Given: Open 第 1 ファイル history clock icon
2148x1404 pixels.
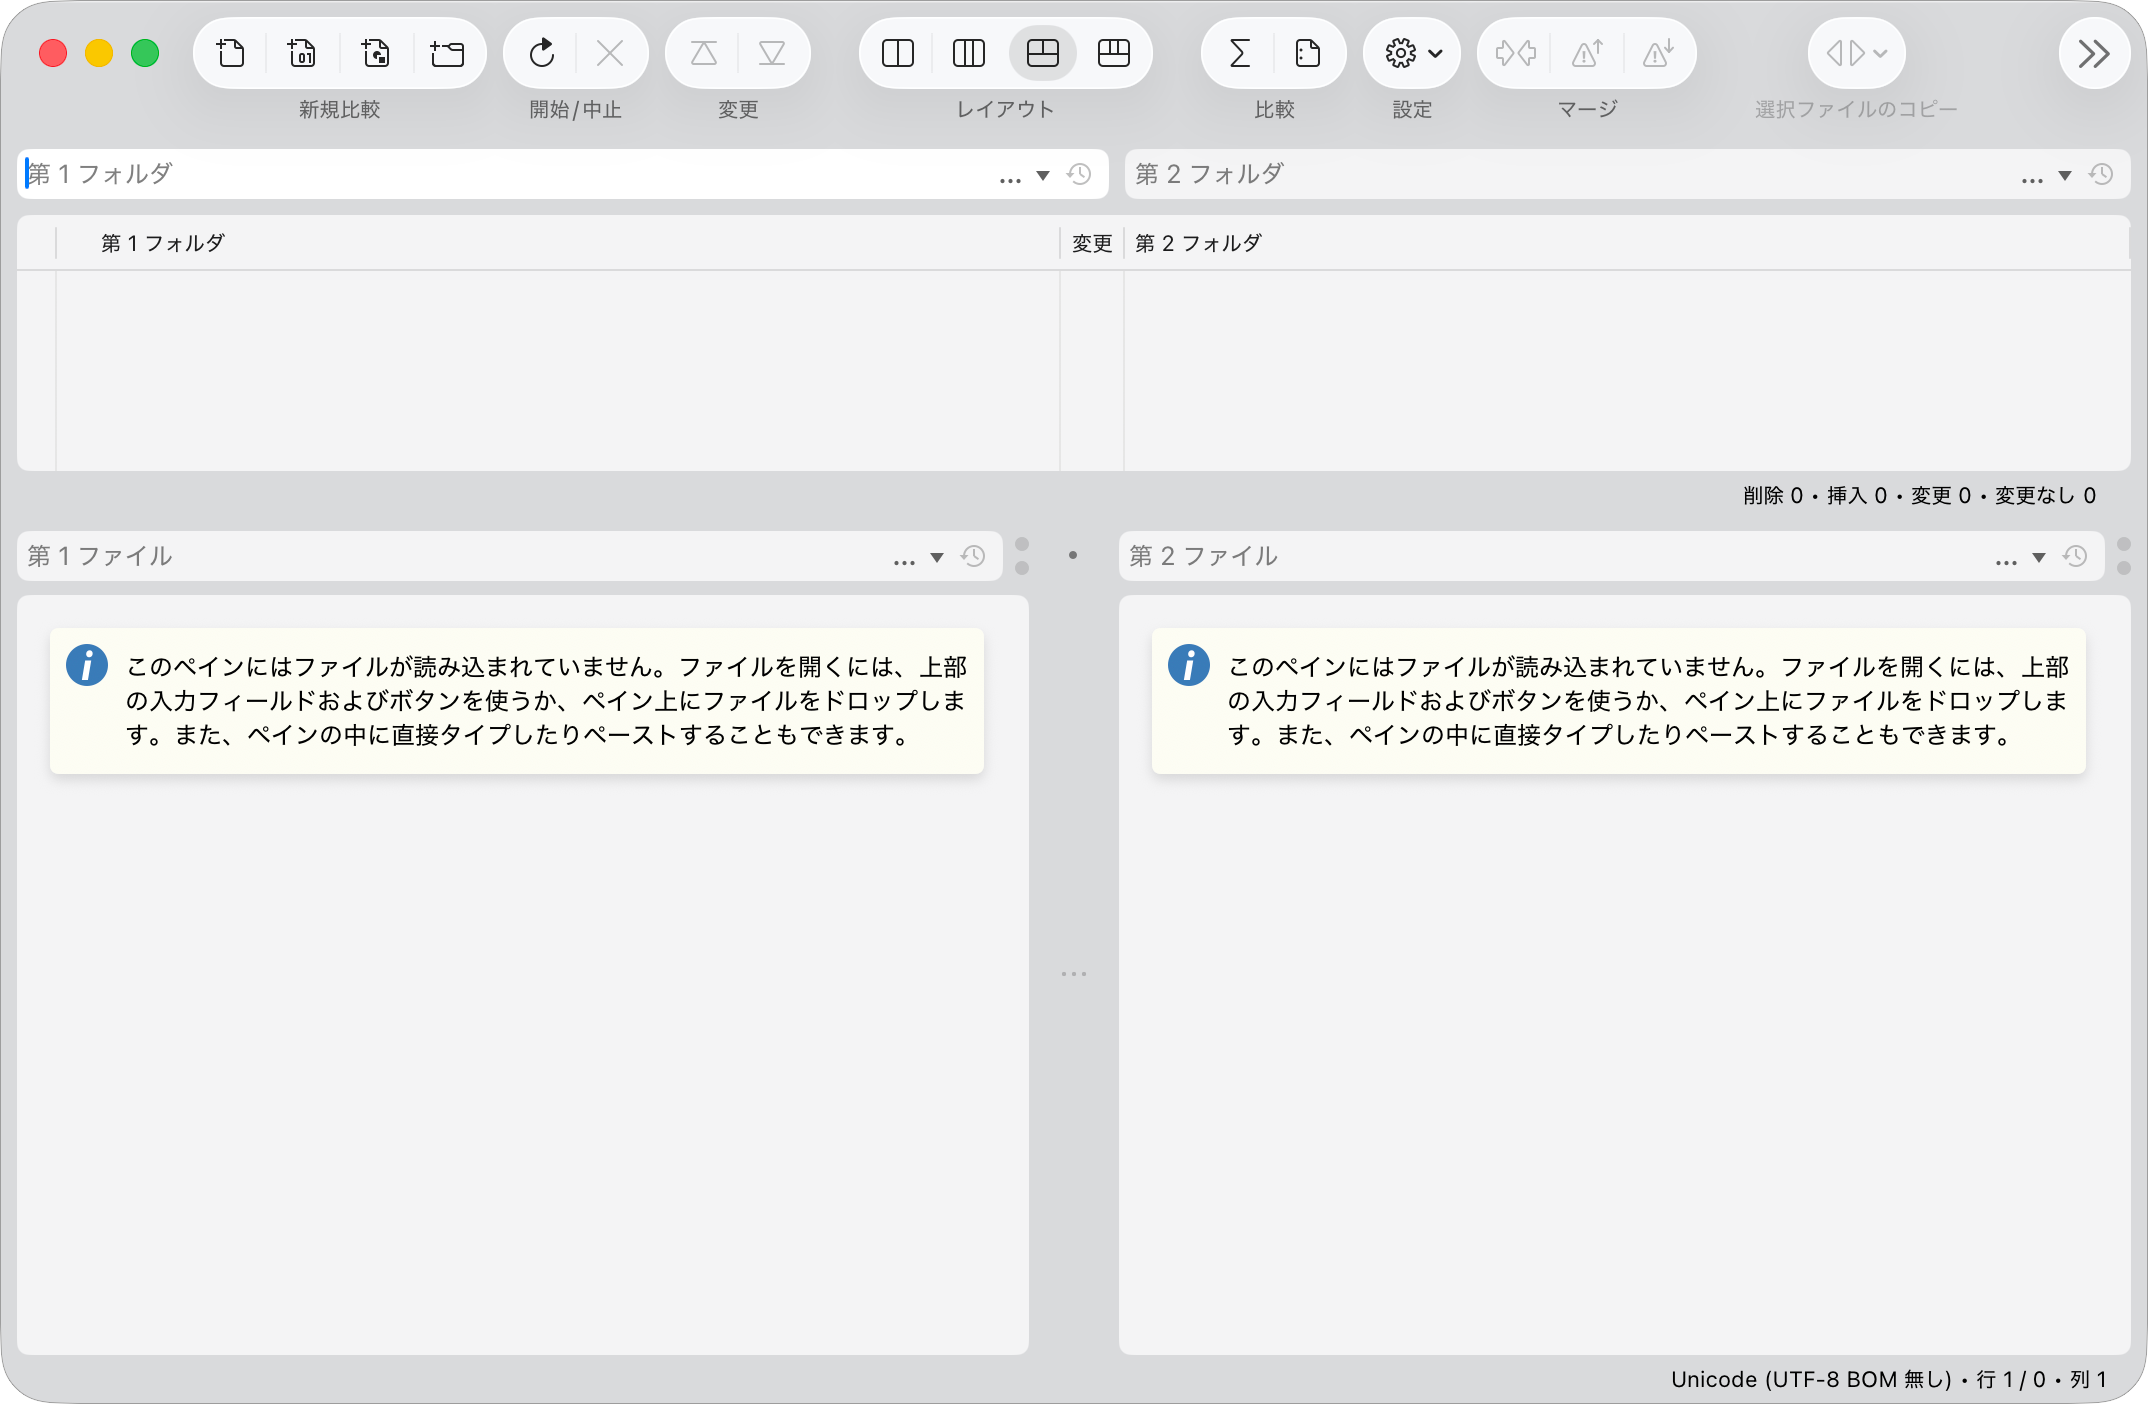Looking at the screenshot, I should click(x=973, y=556).
